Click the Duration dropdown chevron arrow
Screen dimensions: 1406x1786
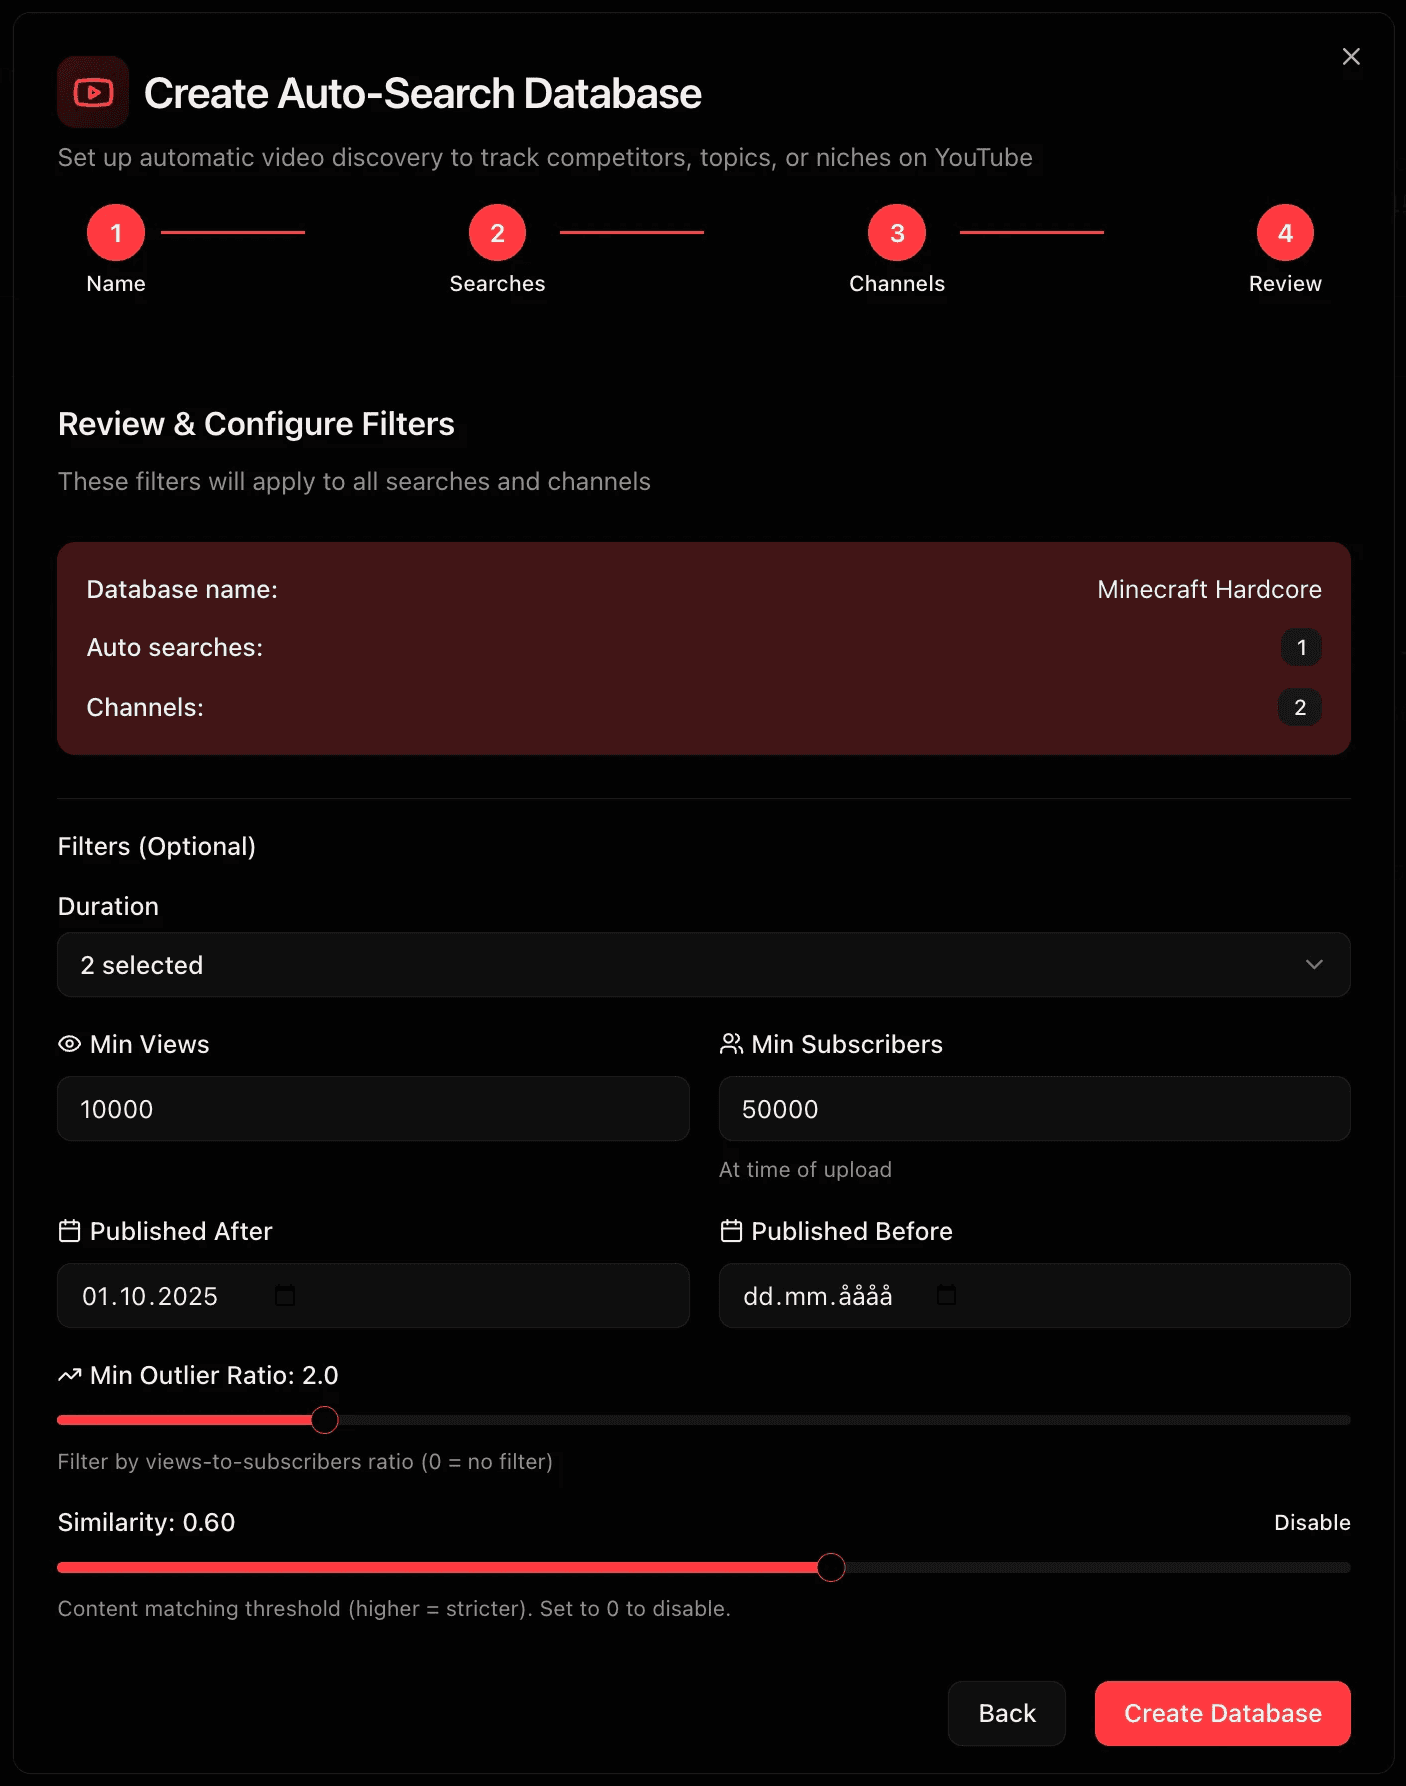click(x=1314, y=965)
